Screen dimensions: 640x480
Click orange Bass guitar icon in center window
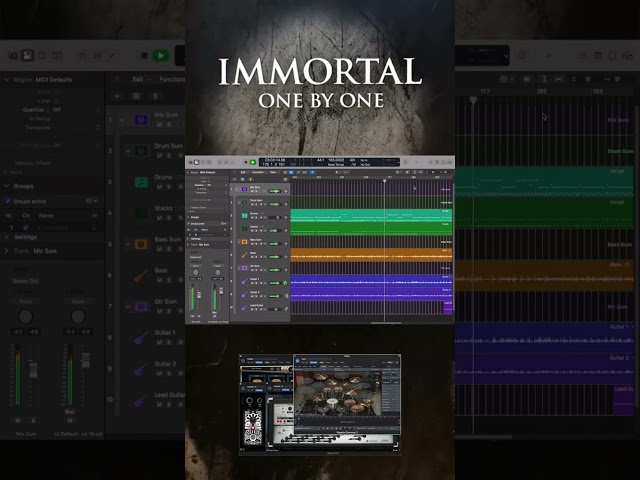point(244,255)
